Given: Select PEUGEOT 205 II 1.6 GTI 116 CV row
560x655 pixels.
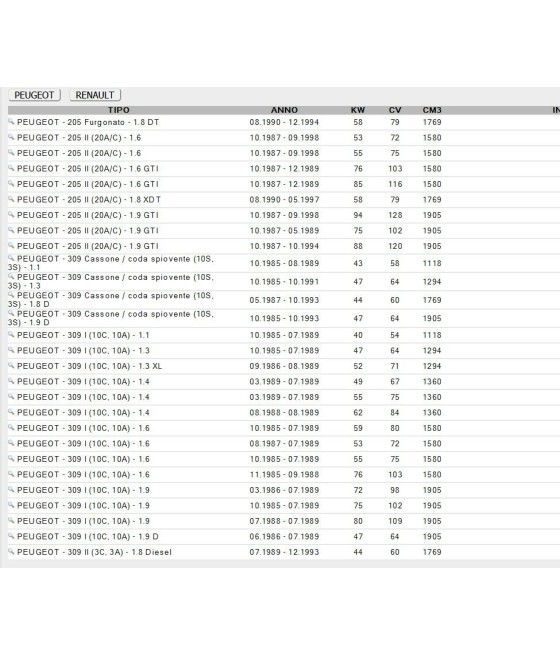Looking at the screenshot, I should (284, 184).
